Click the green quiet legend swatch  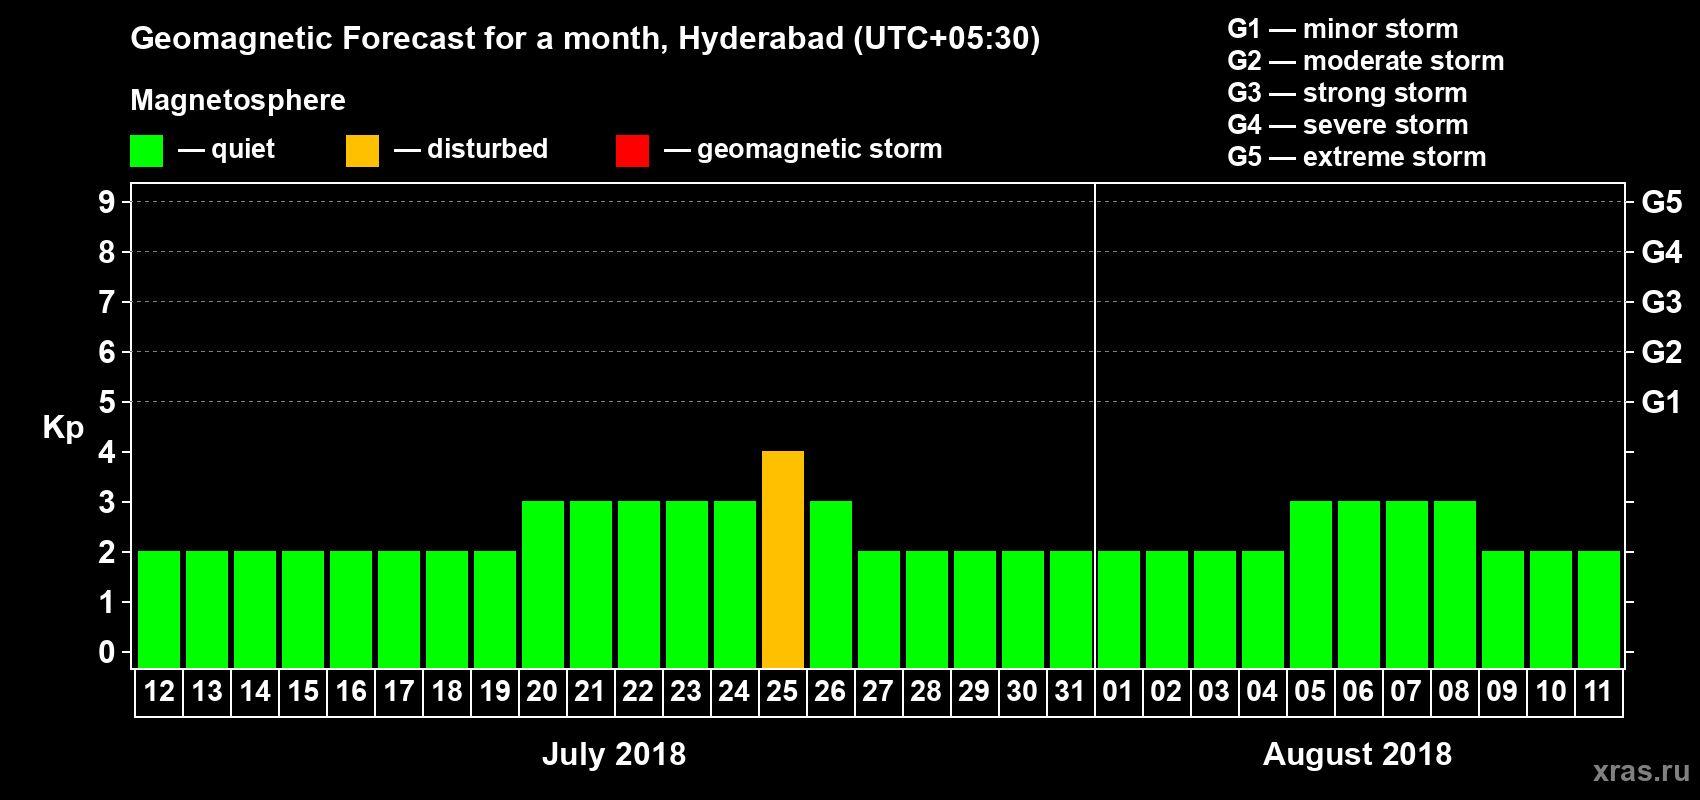(x=146, y=151)
